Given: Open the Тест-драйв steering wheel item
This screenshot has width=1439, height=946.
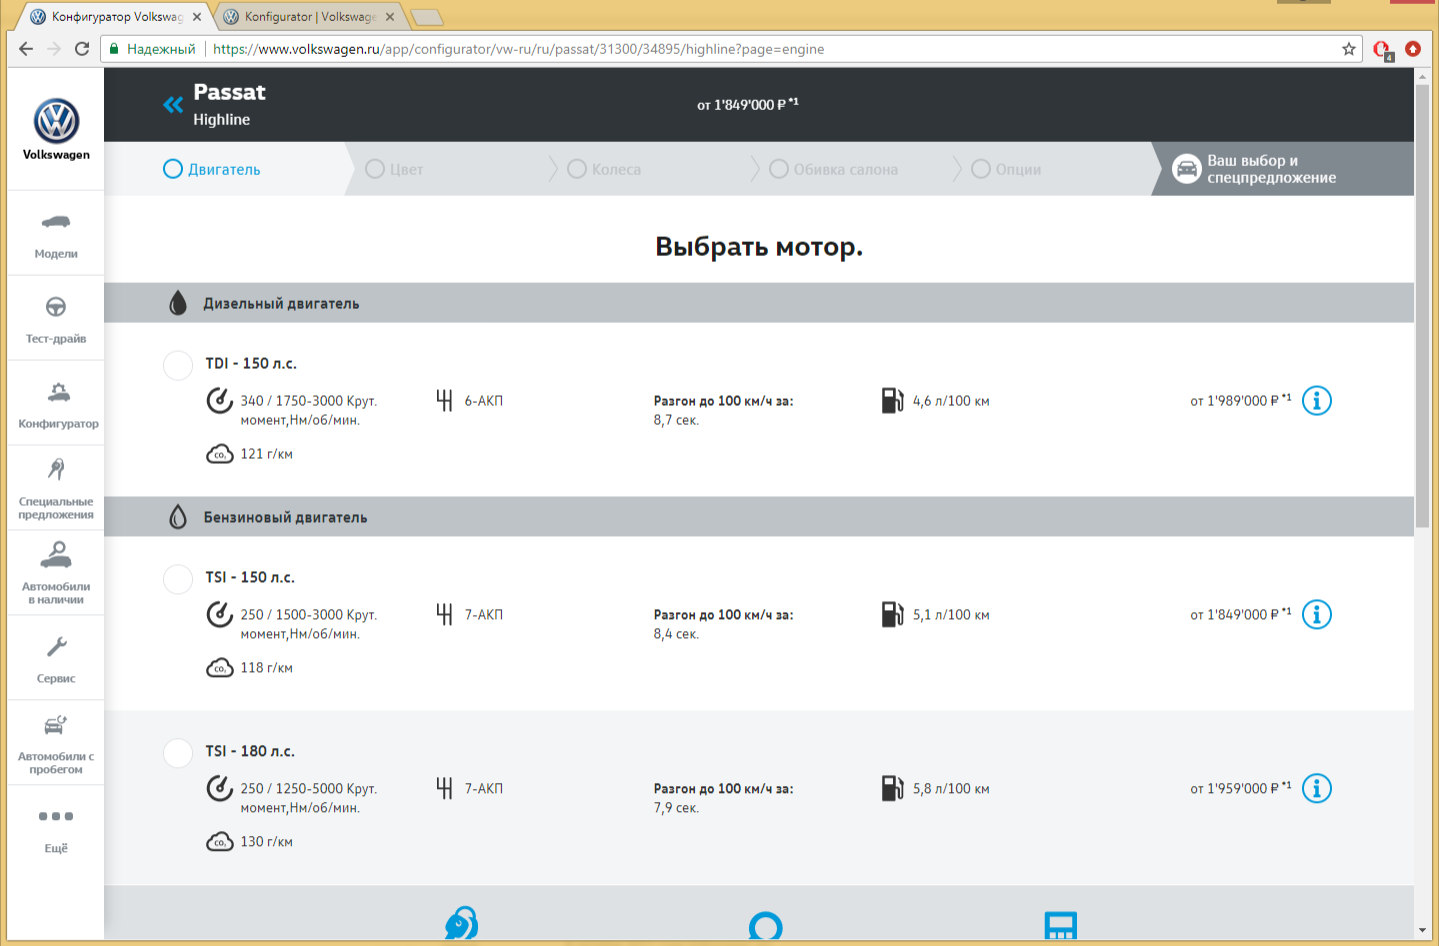Looking at the screenshot, I should coord(56,319).
